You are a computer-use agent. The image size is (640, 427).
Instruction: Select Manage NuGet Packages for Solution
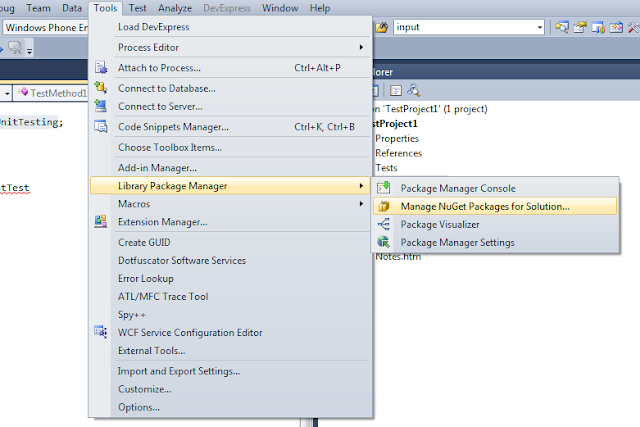[484, 207]
